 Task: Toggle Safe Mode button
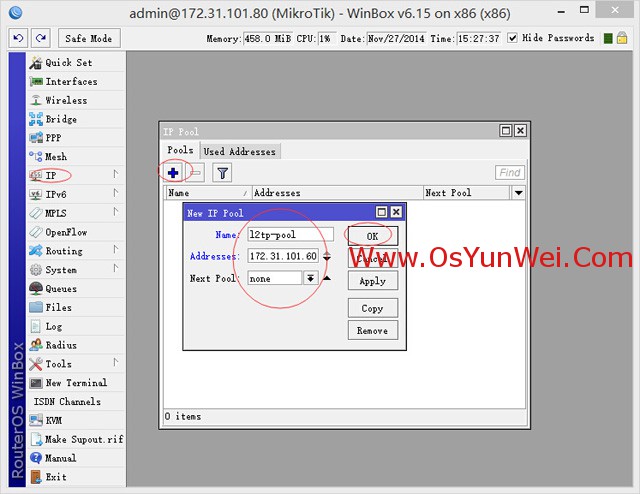click(89, 38)
